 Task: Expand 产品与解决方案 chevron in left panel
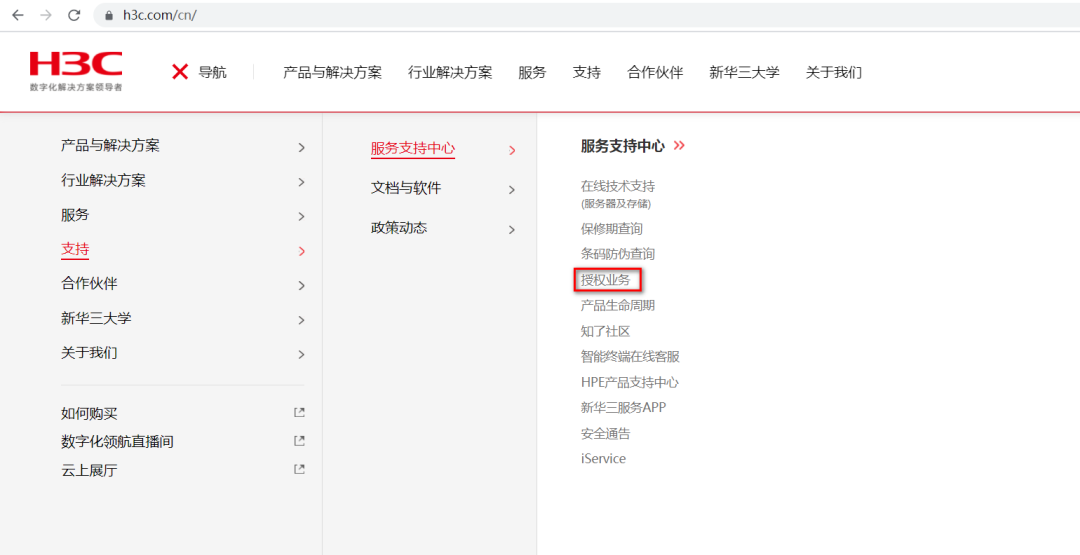[301, 147]
